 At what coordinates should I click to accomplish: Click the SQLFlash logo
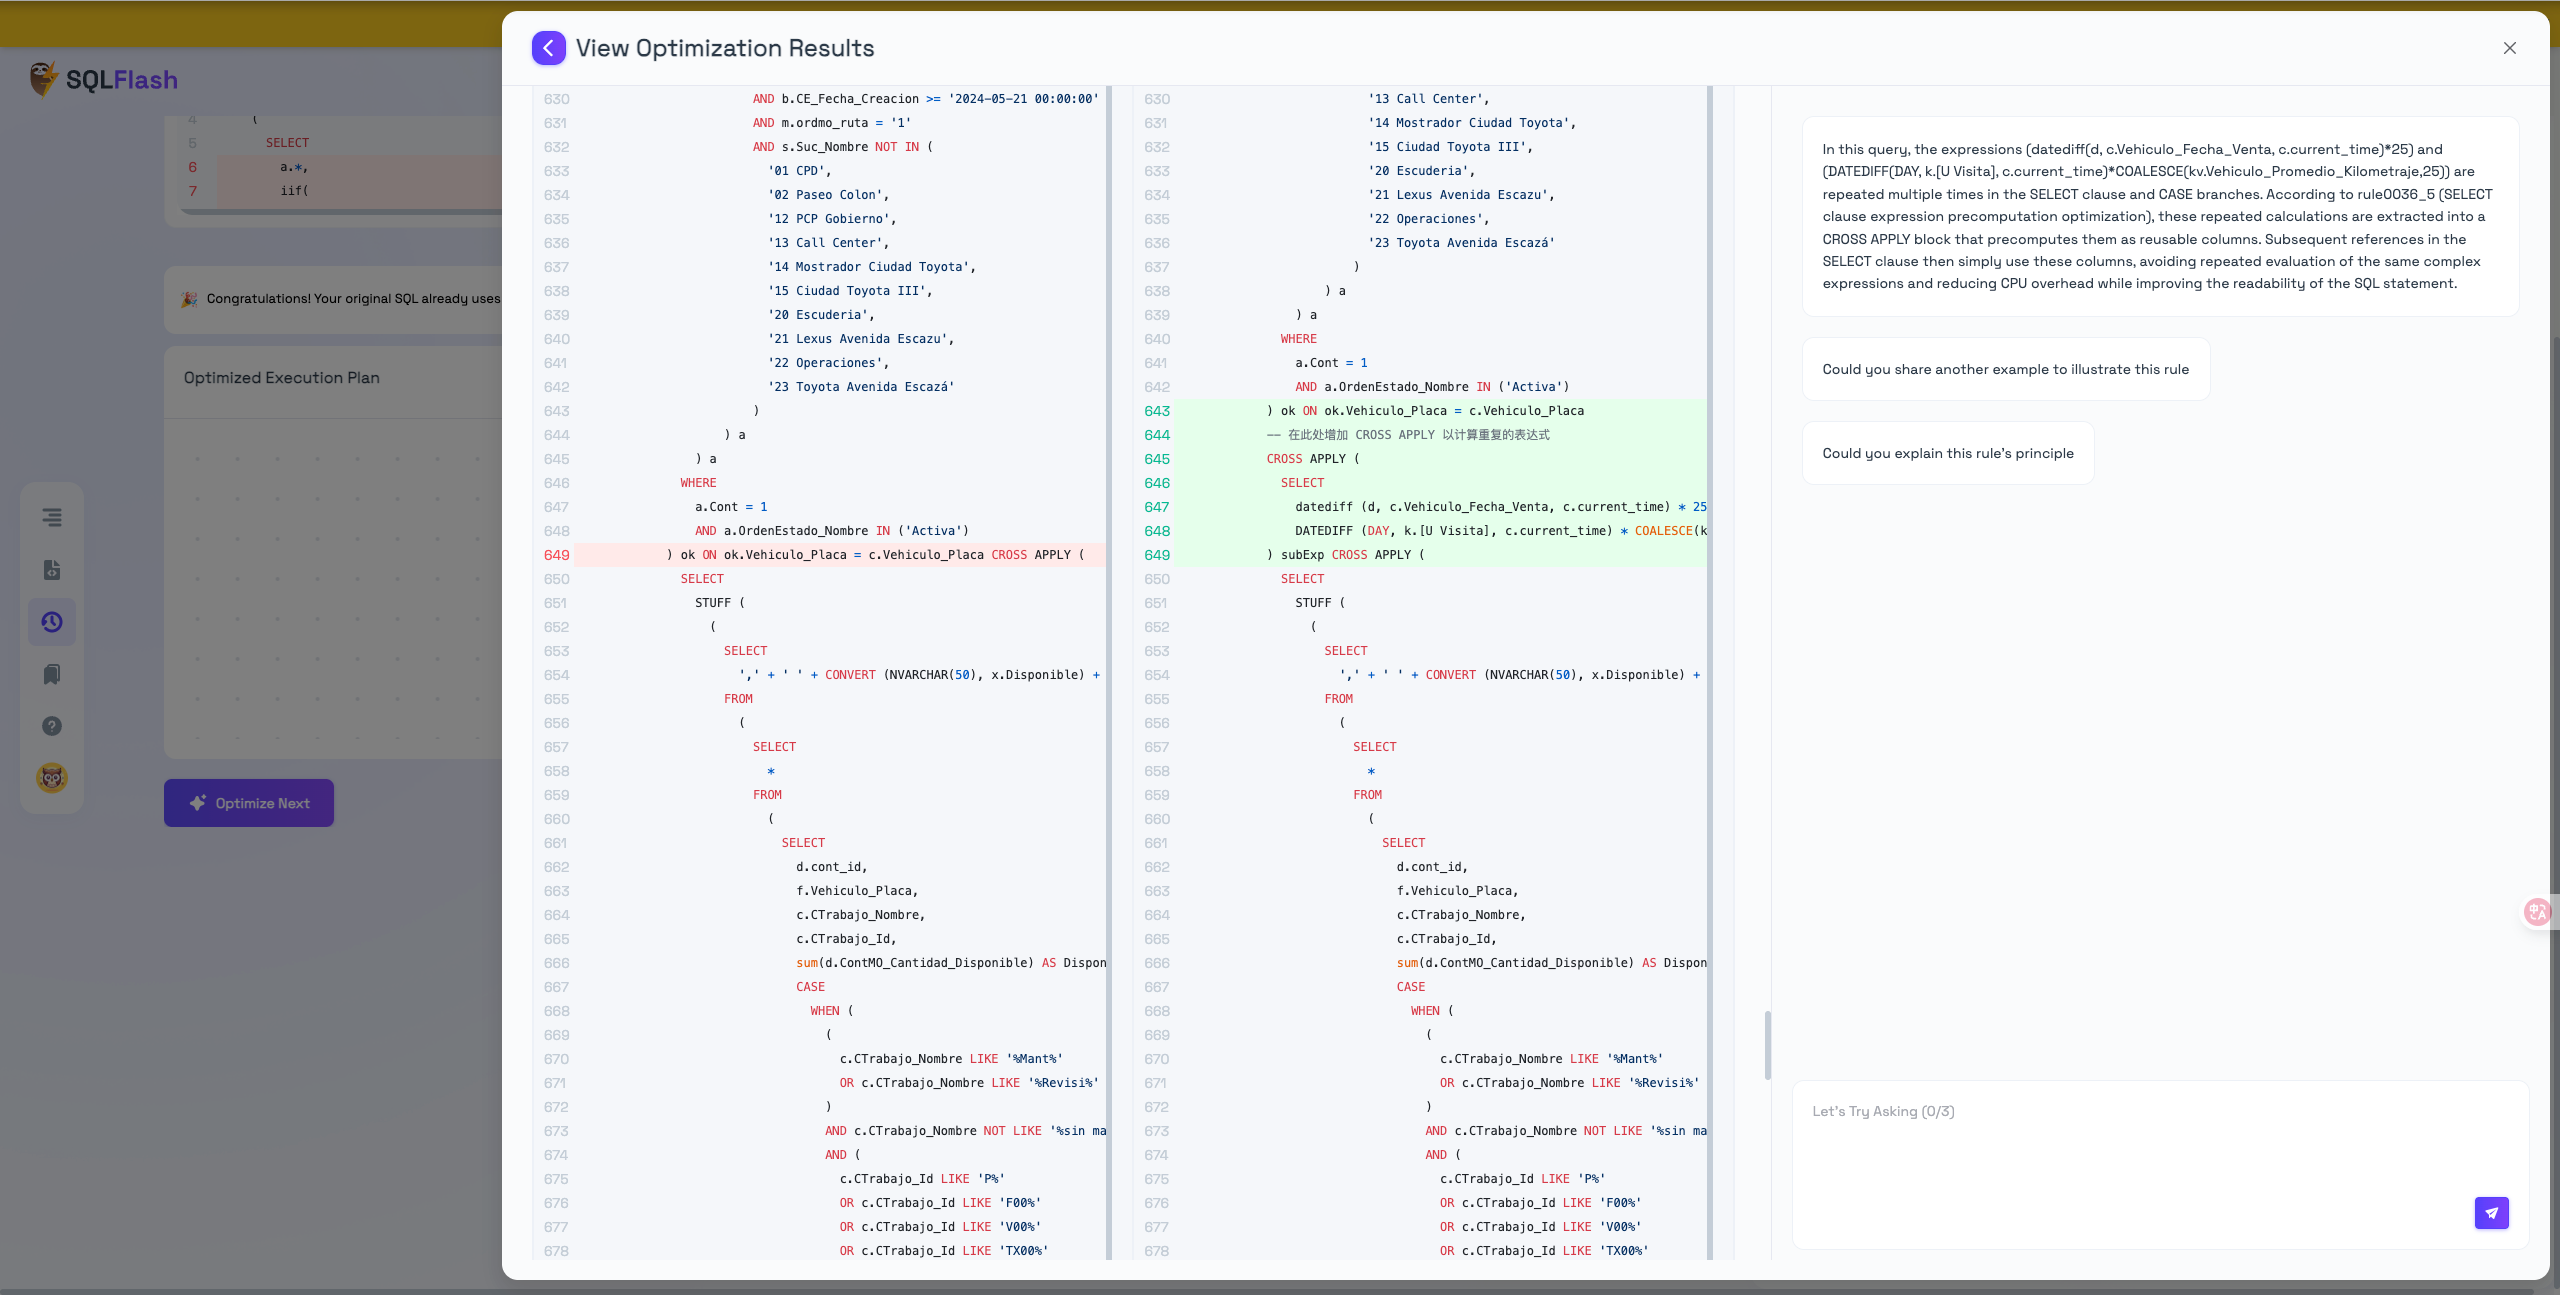pos(103,79)
